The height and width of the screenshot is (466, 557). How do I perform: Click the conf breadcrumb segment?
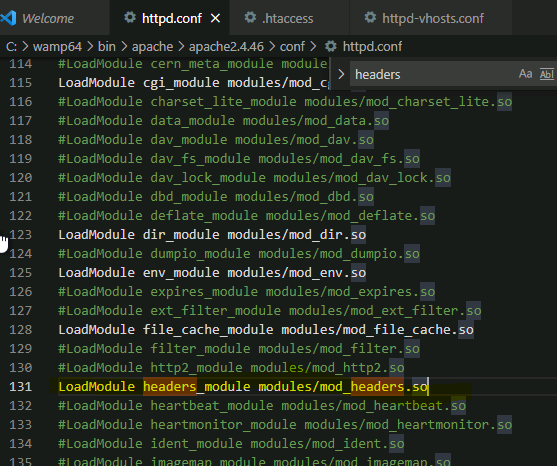coord(292,47)
